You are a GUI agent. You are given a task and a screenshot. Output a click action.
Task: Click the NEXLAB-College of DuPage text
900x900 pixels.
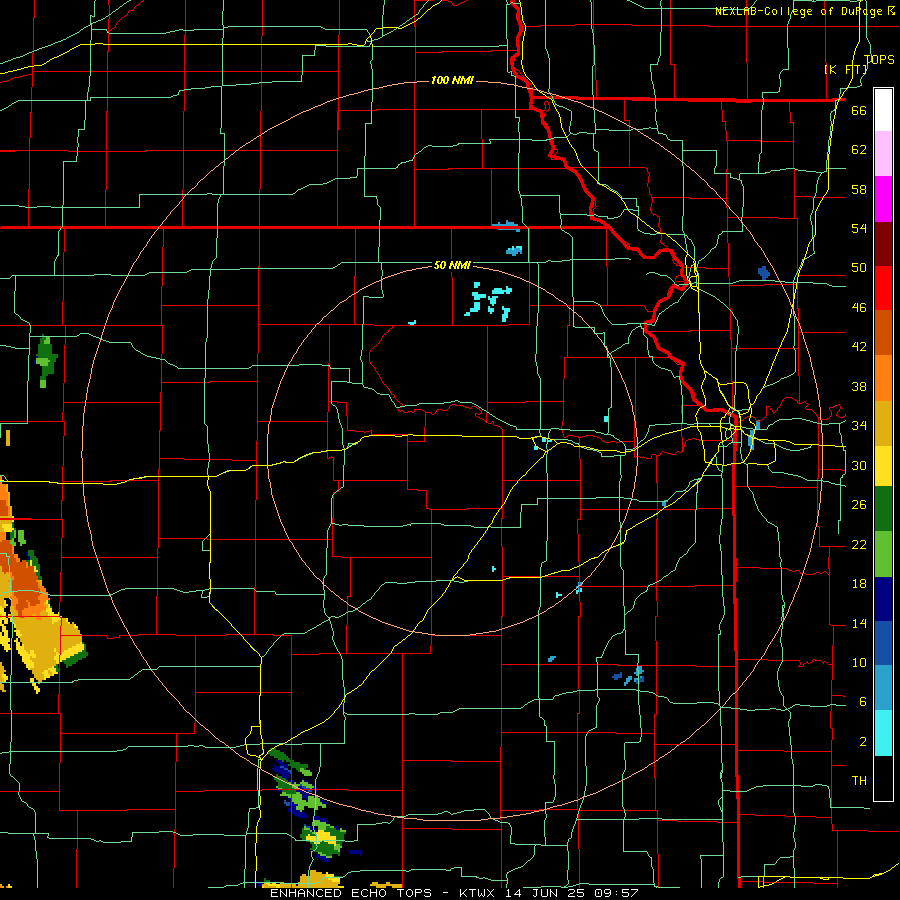click(800, 11)
